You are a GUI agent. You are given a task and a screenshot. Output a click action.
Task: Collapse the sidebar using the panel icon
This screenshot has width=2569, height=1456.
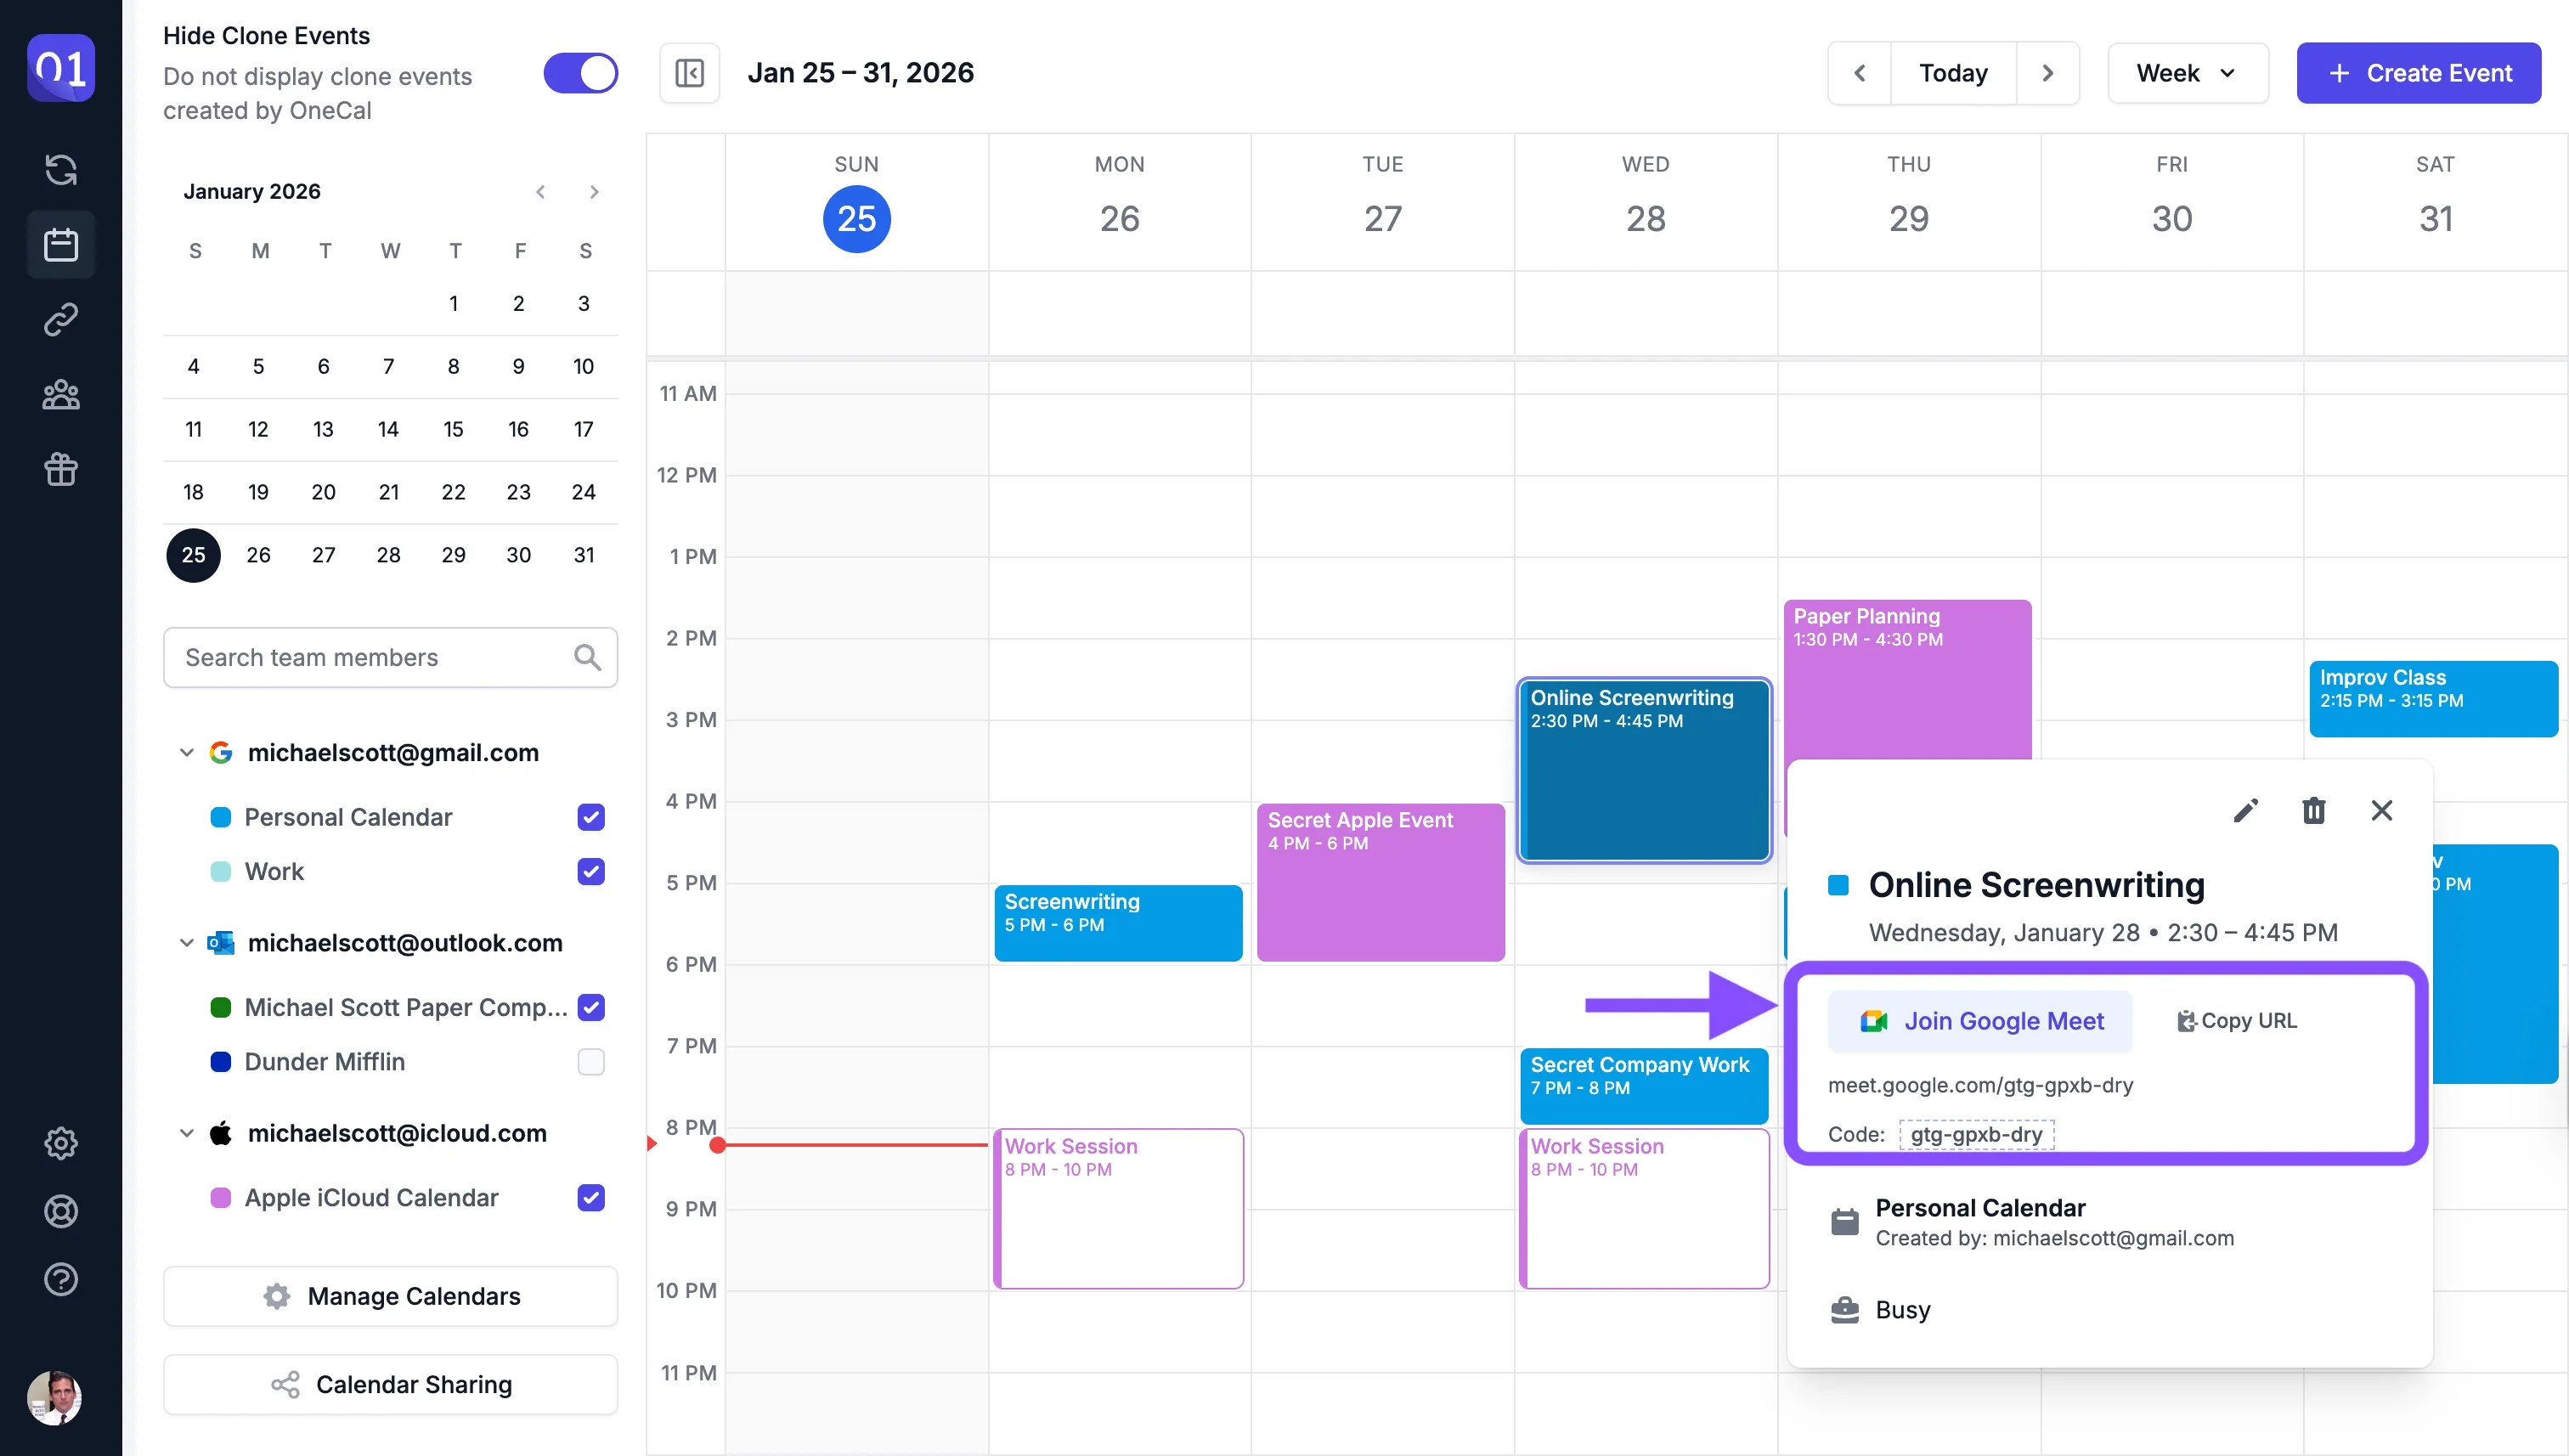689,72
